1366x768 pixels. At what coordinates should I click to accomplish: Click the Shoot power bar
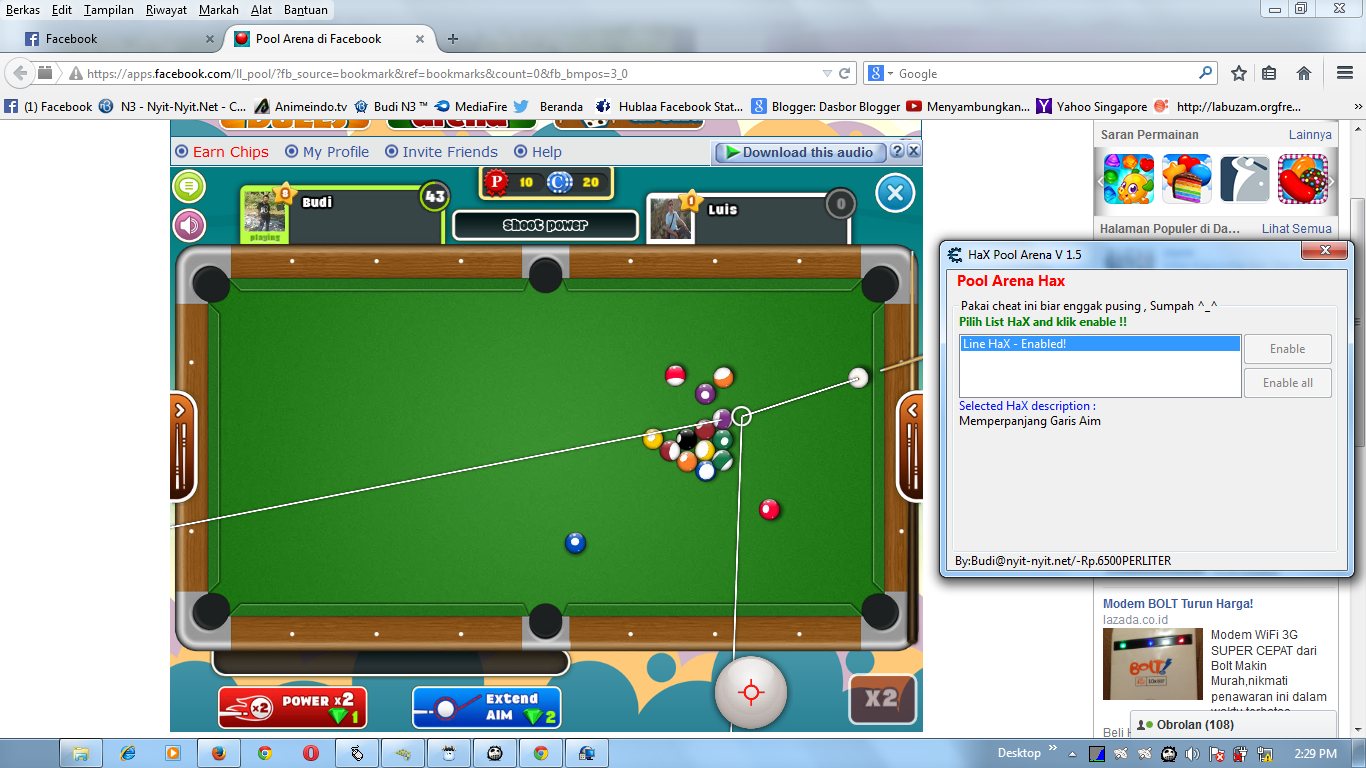coord(545,226)
